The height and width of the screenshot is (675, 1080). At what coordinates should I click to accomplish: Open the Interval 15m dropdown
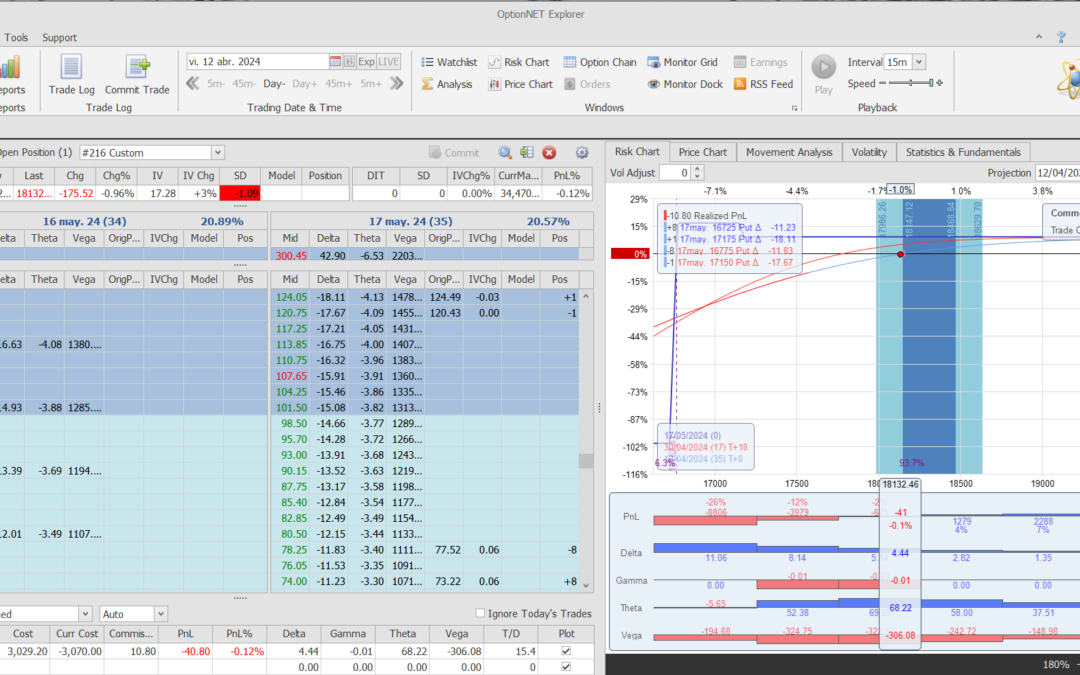coord(919,62)
